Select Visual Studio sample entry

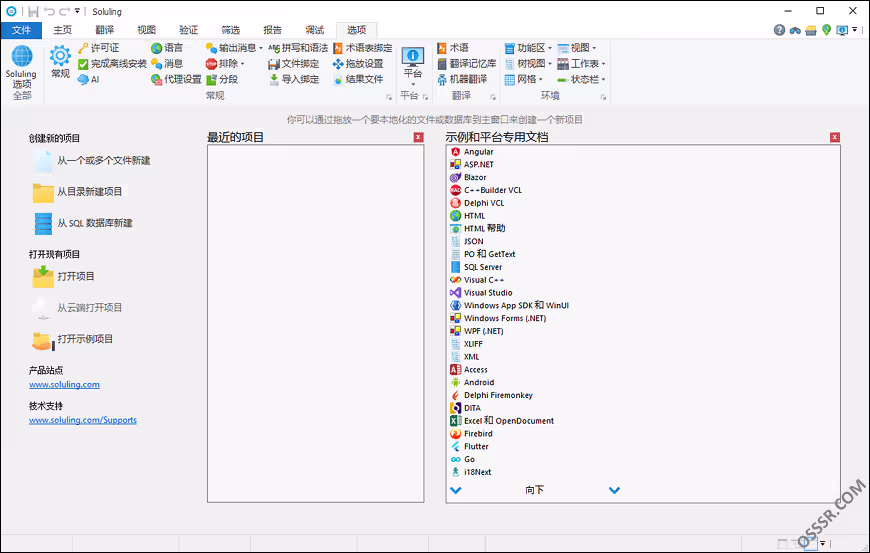click(481, 292)
